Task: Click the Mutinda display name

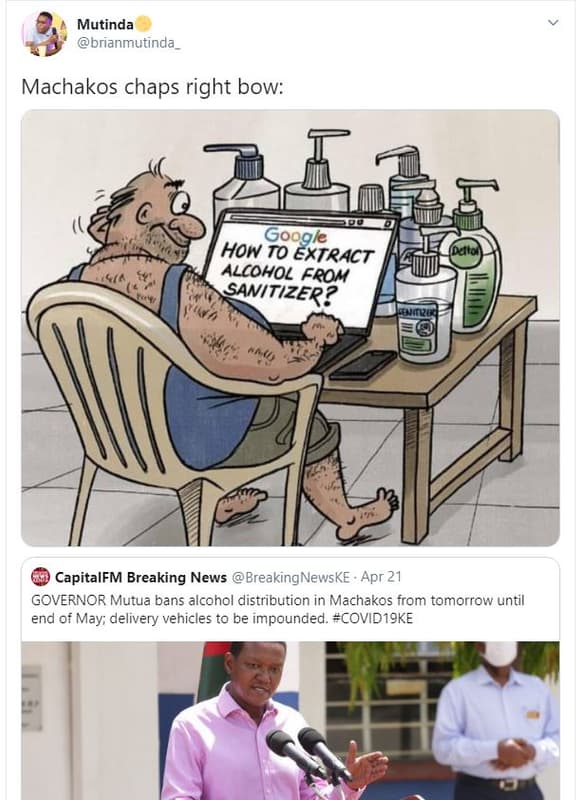Action: [105, 24]
